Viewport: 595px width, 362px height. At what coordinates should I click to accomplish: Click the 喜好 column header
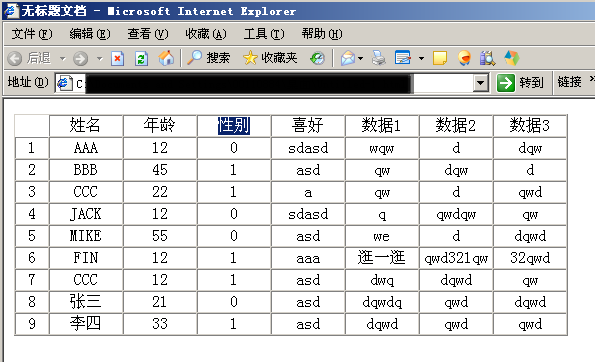[x=308, y=125]
